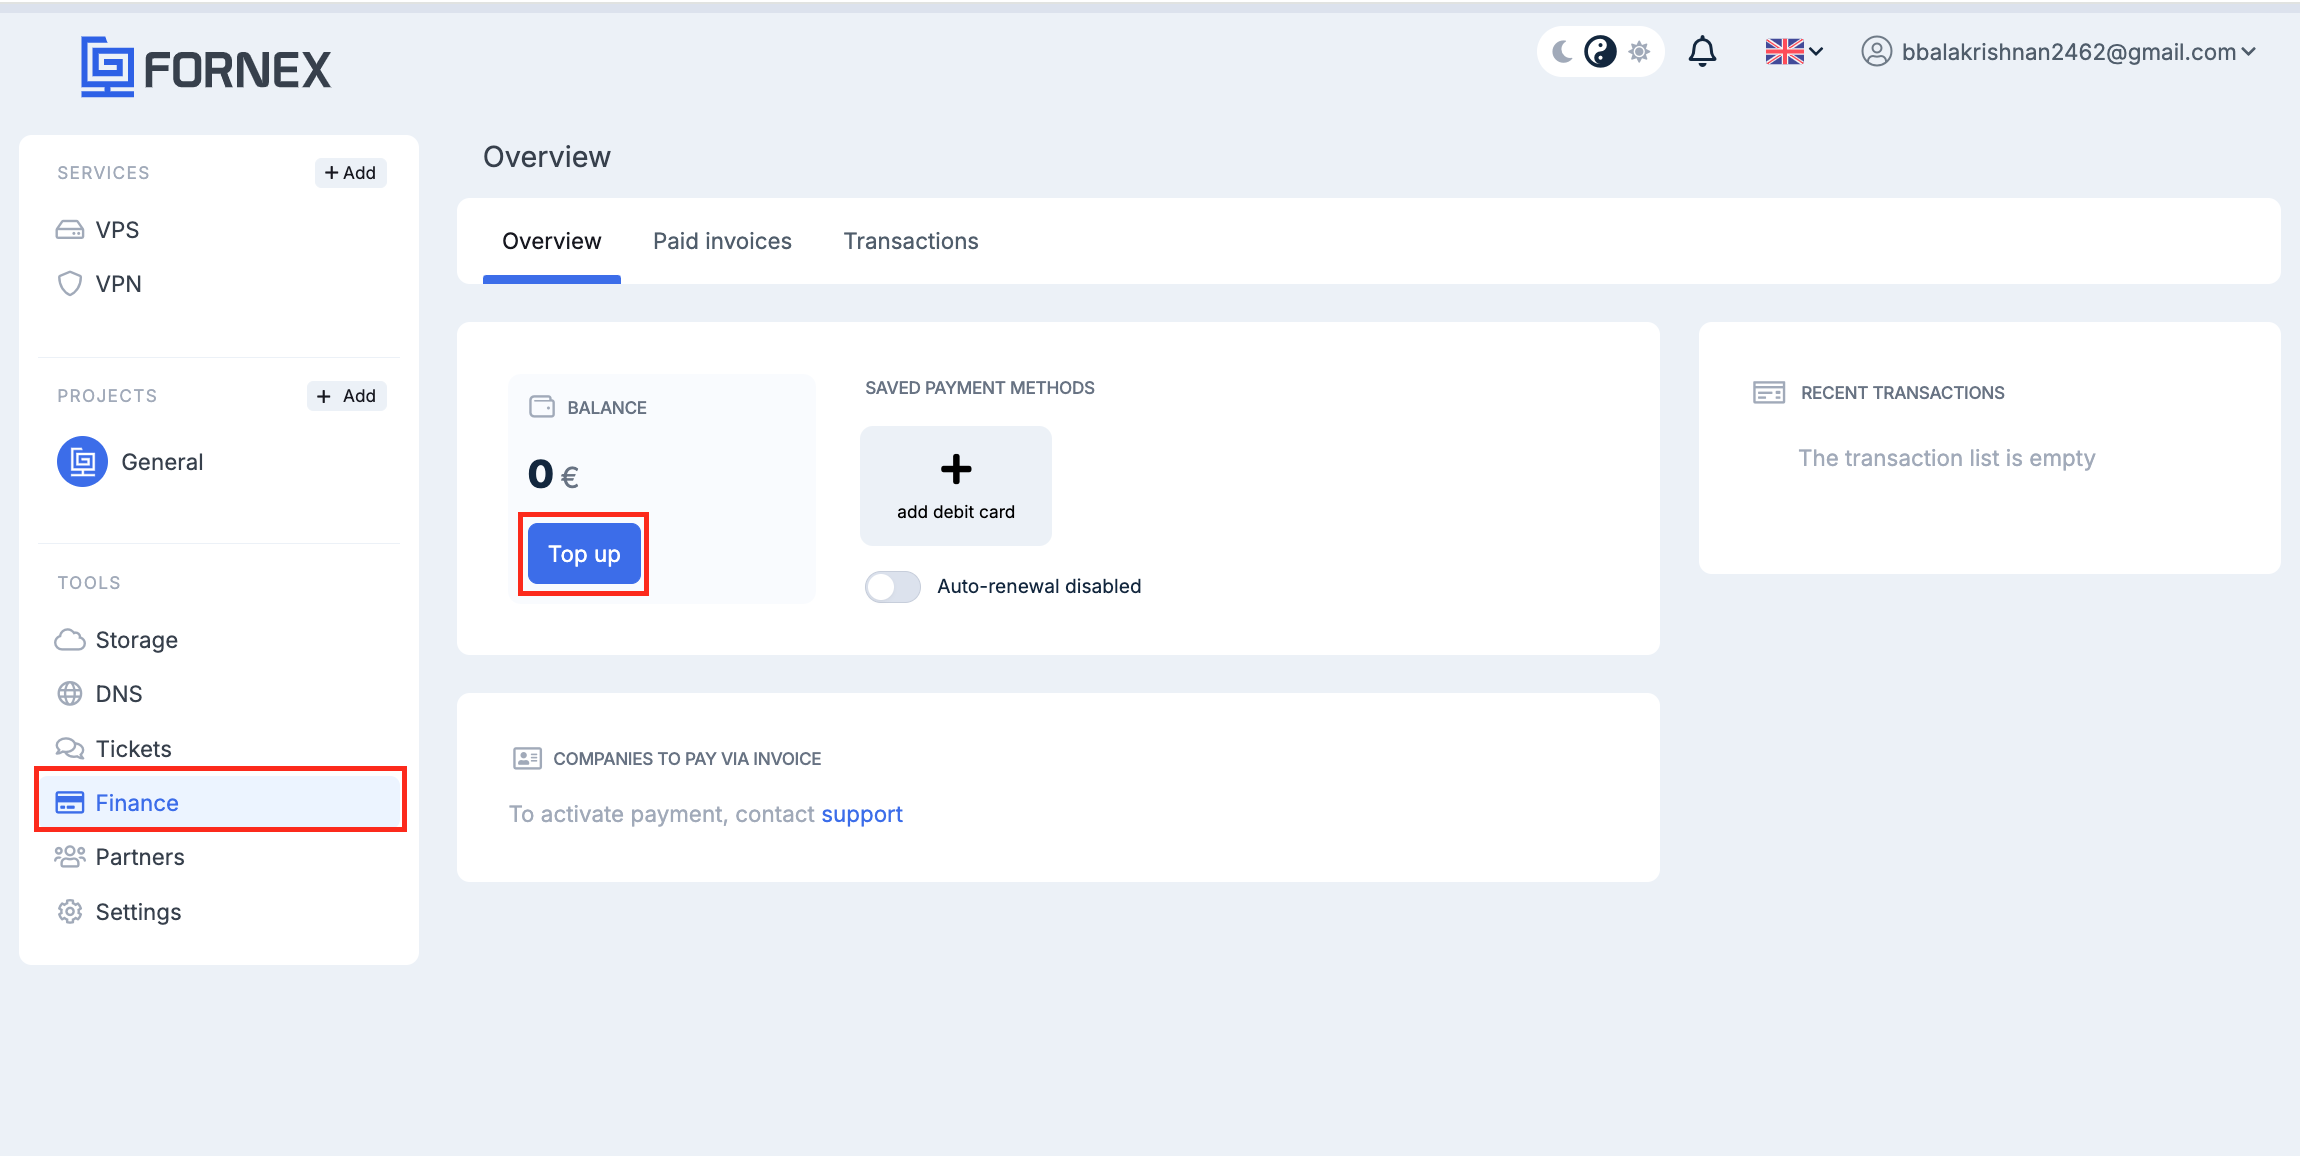This screenshot has width=2300, height=1156.
Task: Click the VPS service icon
Action: pos(69,229)
